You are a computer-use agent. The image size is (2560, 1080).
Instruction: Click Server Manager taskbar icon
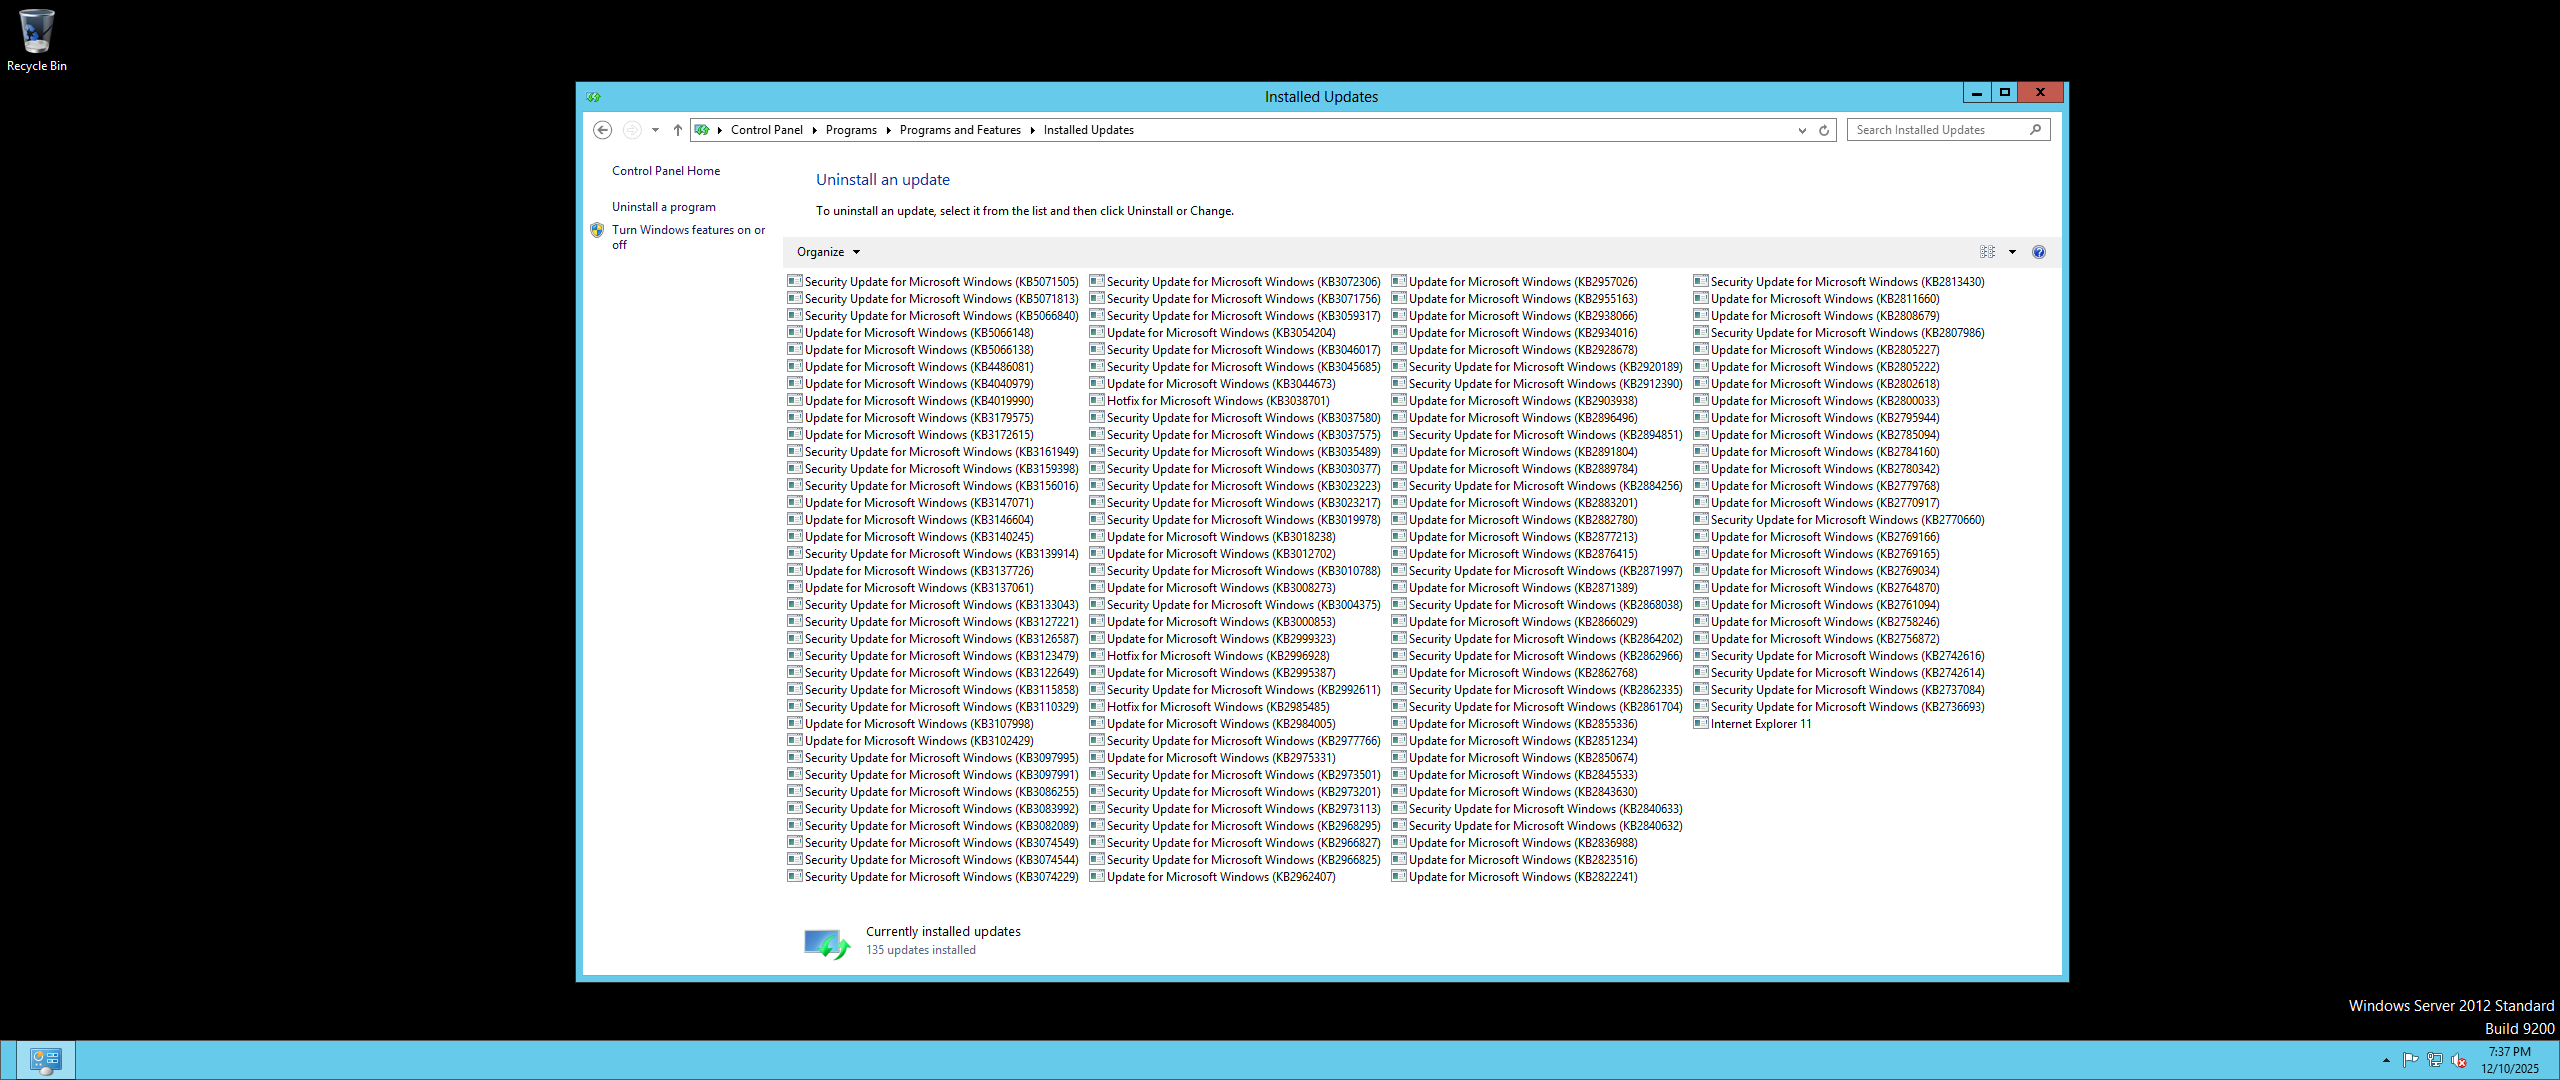click(45, 1060)
